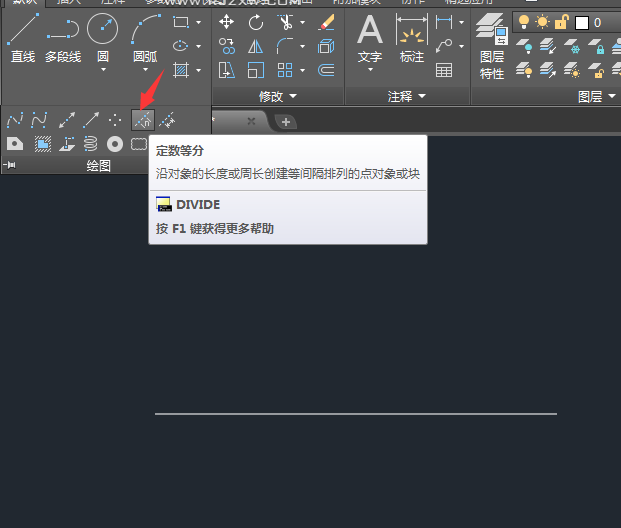Viewport: 621px width, 528px height.
Task: Click the Revision Cloud tool icon
Action: point(139,144)
